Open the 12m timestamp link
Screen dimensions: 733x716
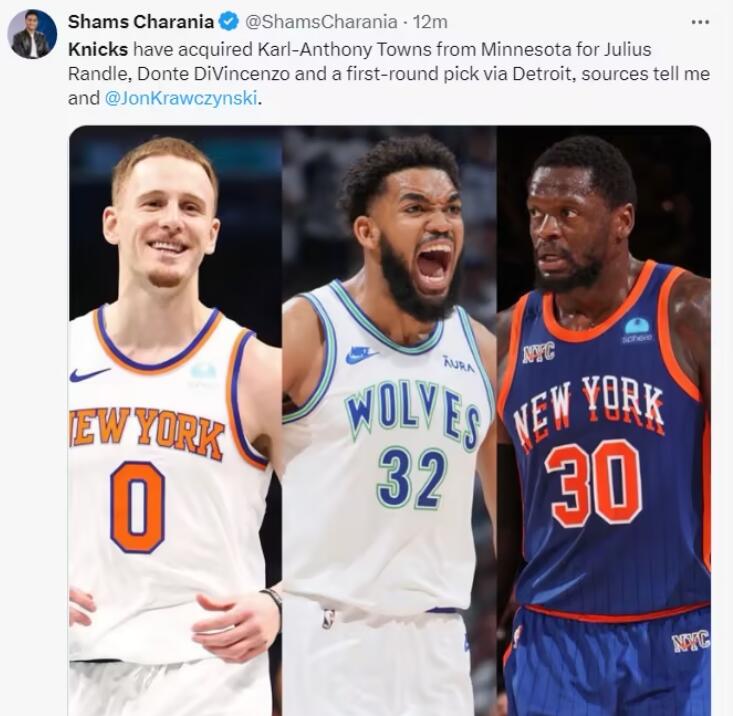[x=430, y=21]
